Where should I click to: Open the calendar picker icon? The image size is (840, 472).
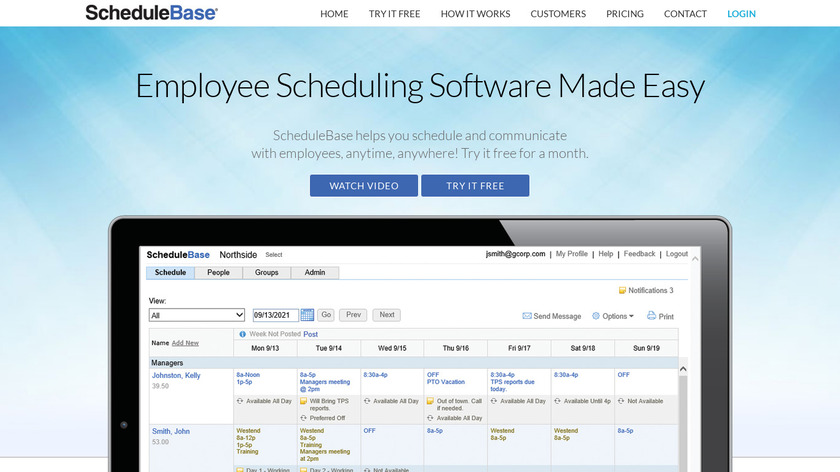[x=307, y=315]
